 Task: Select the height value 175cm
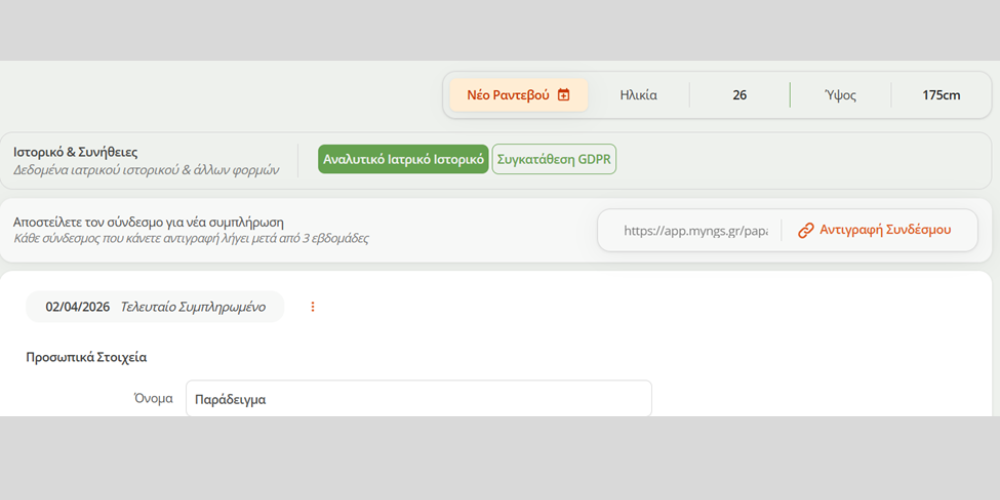(941, 95)
